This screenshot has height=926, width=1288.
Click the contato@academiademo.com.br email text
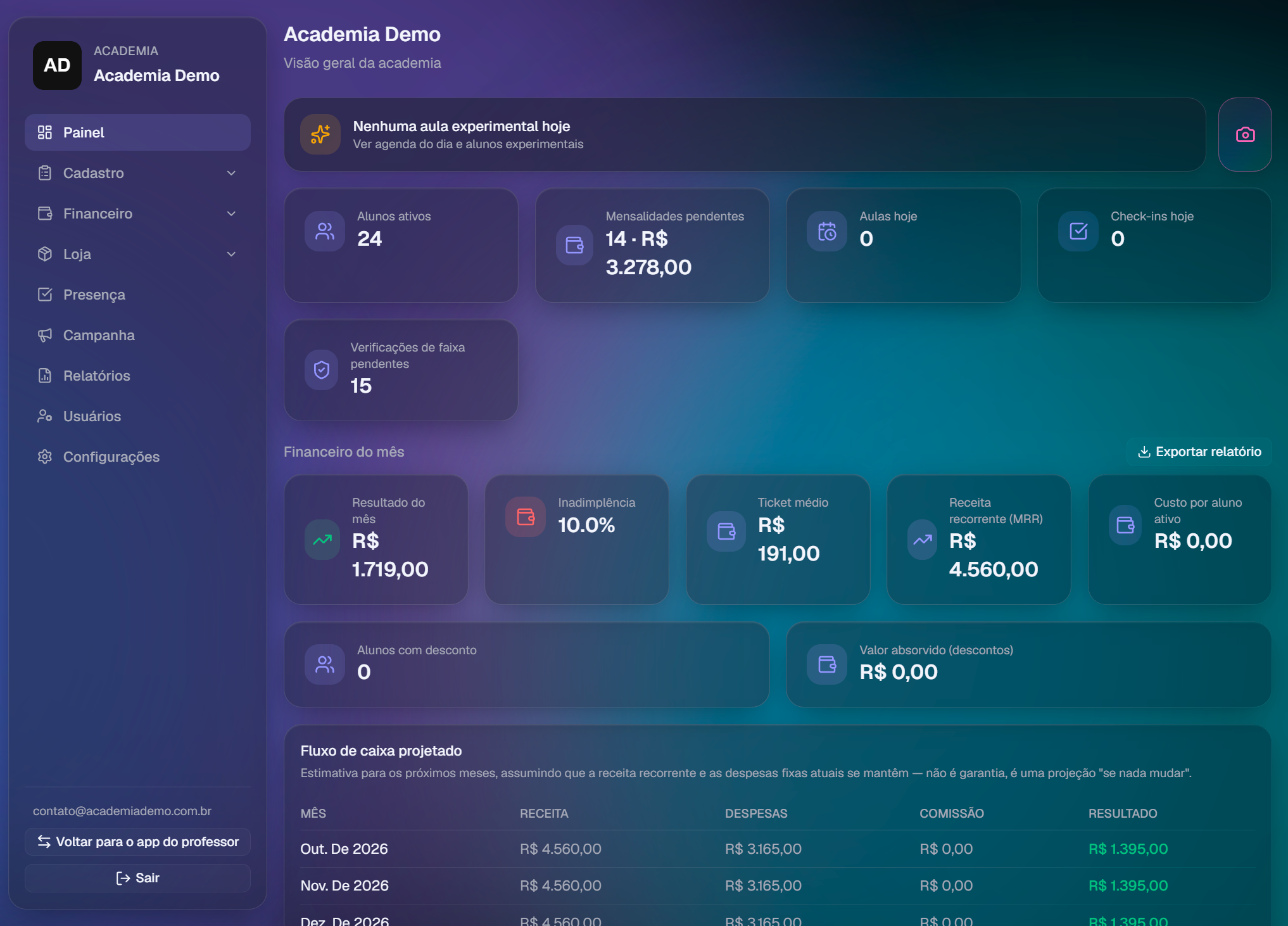122,811
